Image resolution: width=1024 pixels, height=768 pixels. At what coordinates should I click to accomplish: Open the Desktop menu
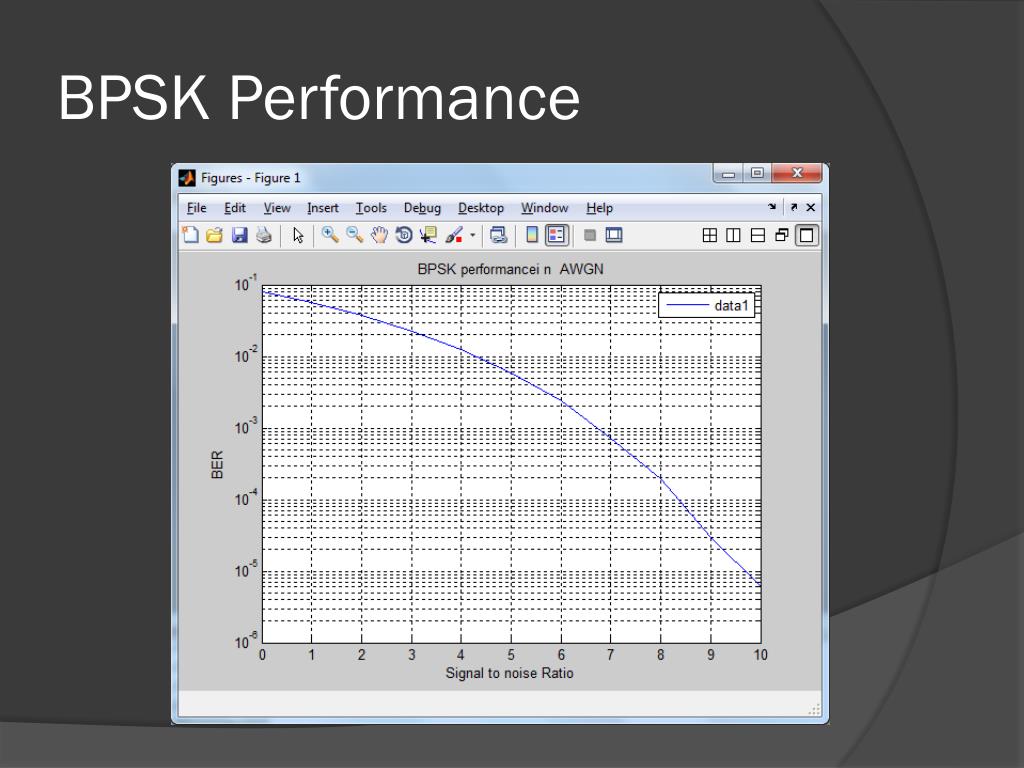(481, 208)
